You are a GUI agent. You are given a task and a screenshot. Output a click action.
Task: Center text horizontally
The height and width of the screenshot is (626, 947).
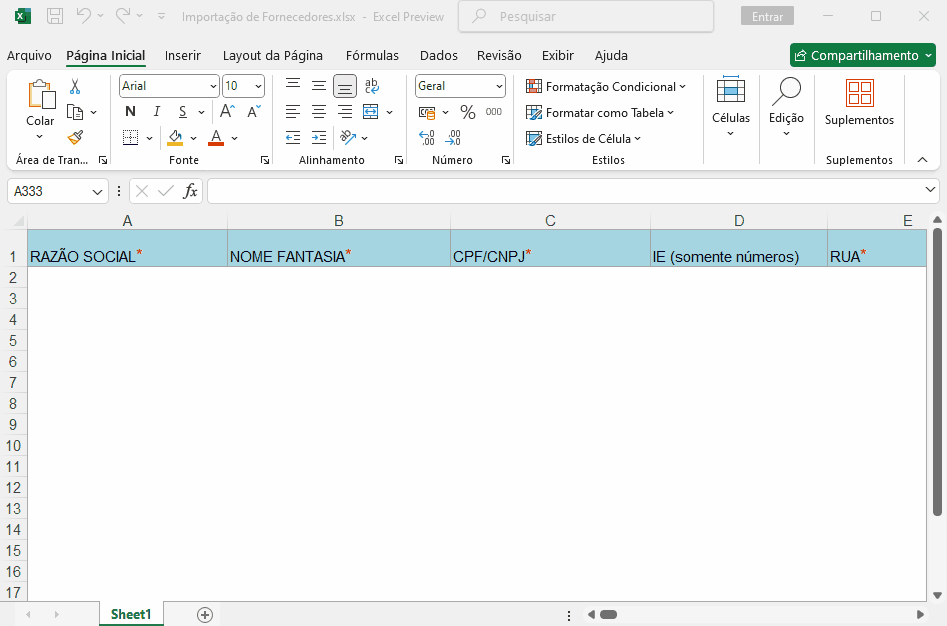[319, 112]
